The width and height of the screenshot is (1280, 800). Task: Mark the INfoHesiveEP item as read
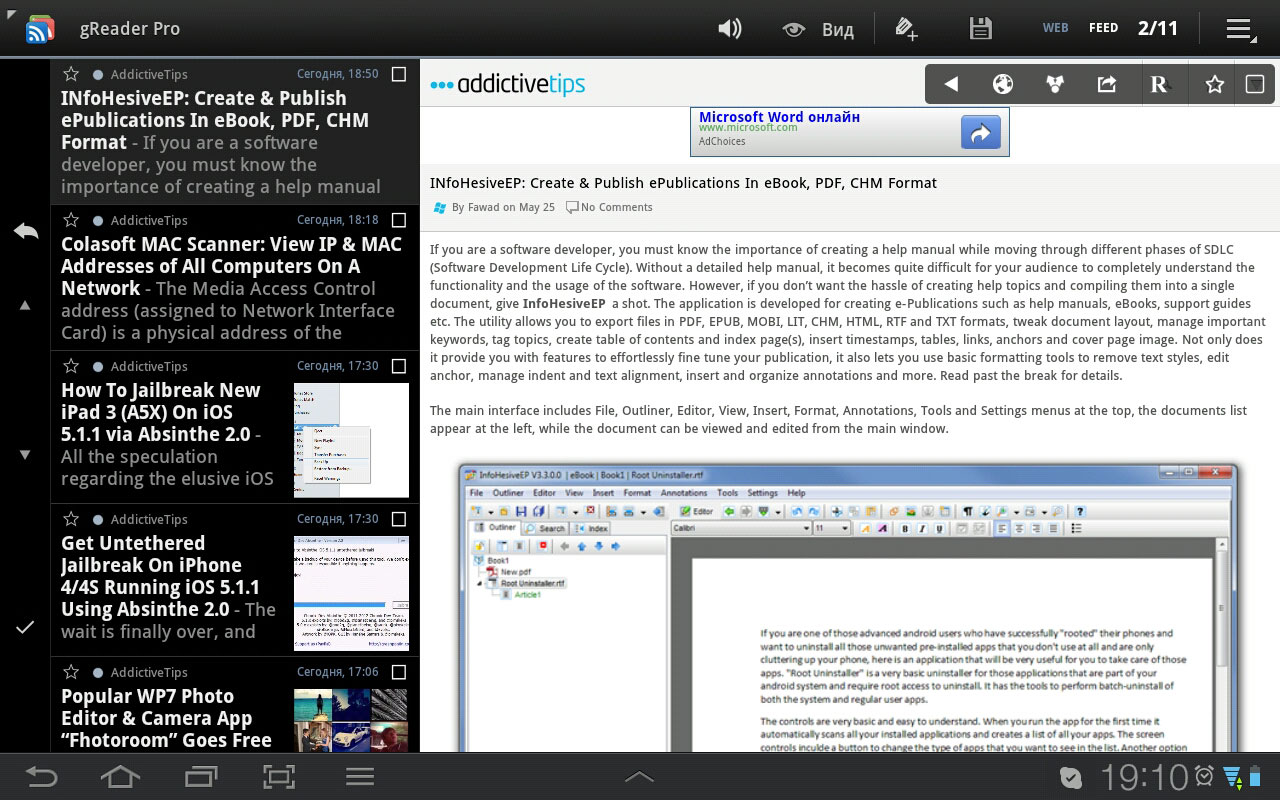pyautogui.click(x=399, y=74)
